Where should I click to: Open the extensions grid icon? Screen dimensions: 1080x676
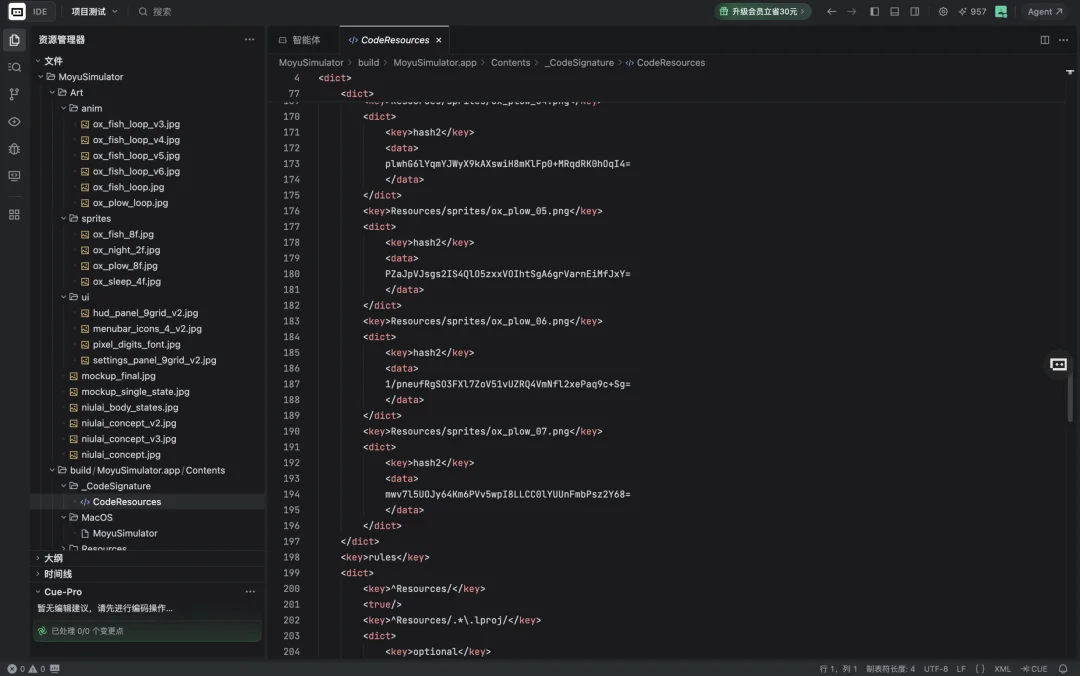[x=14, y=215]
